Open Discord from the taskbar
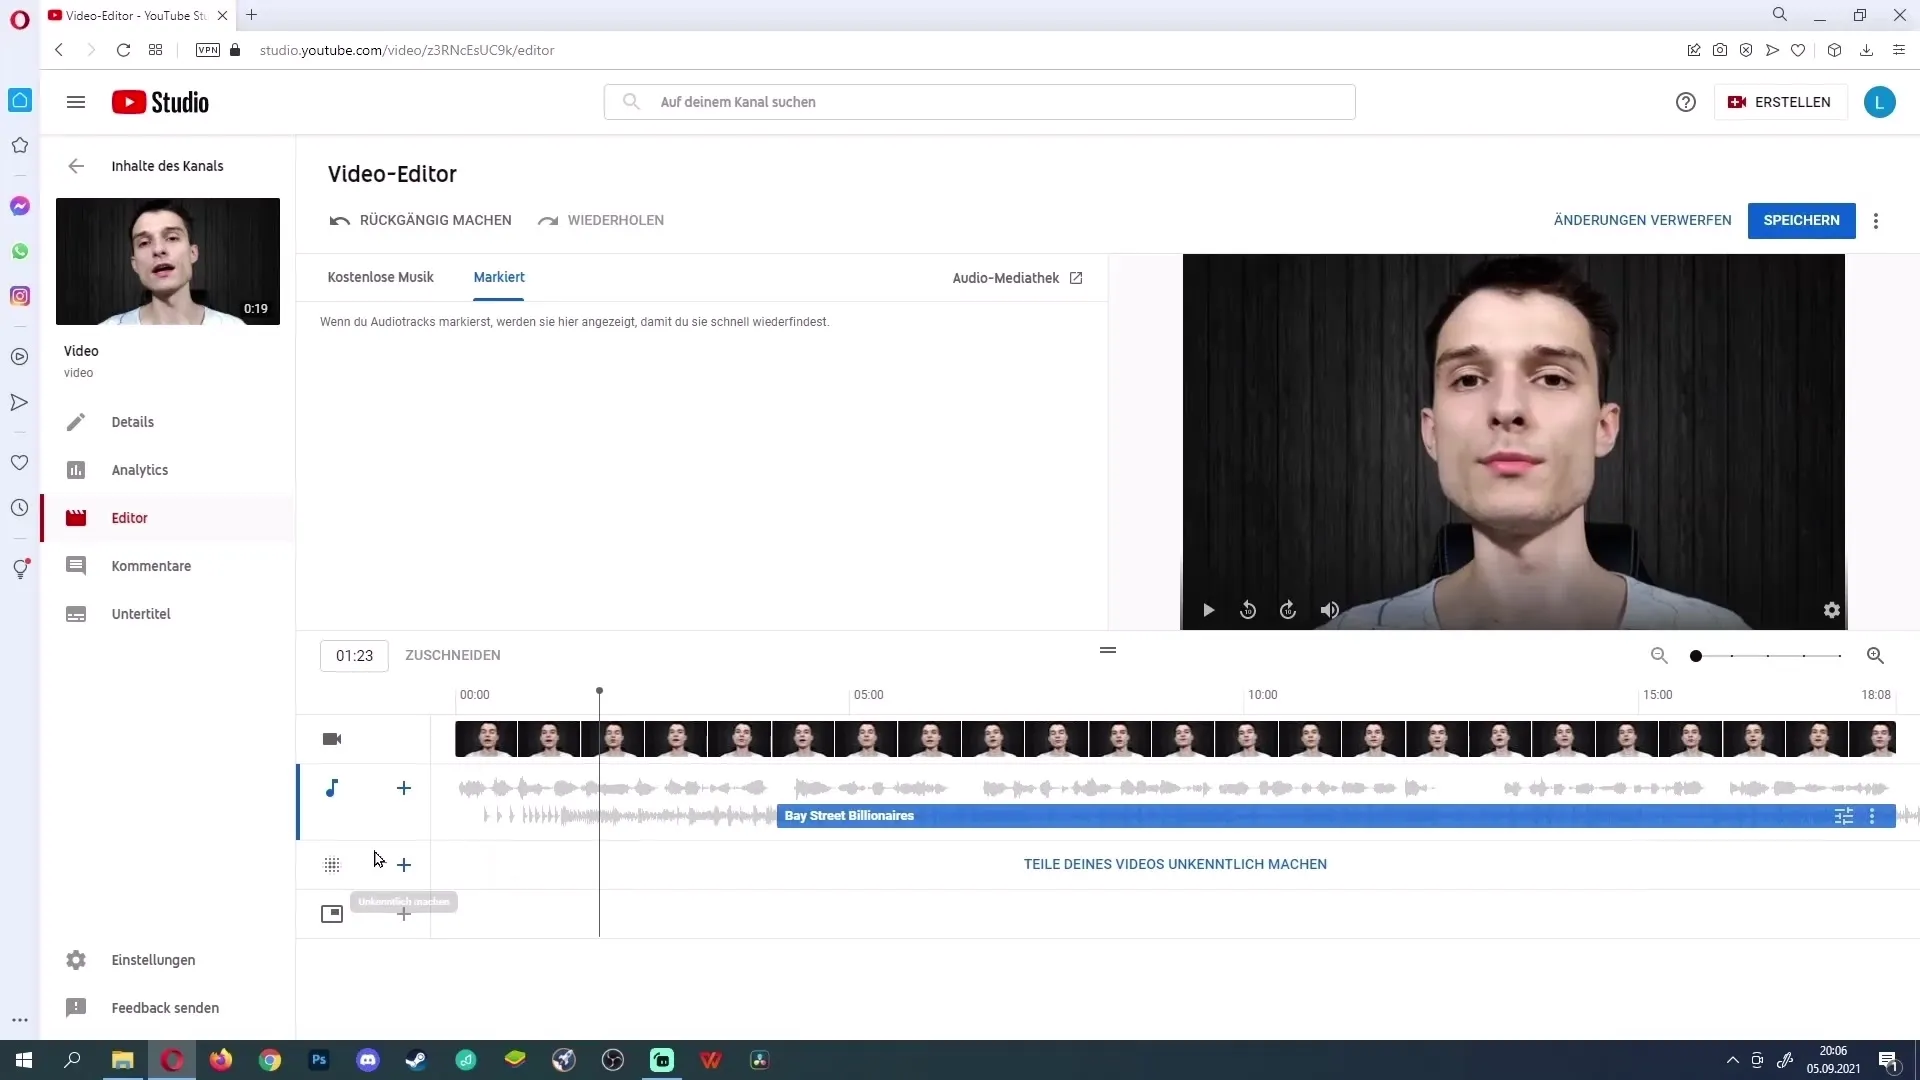 click(x=368, y=1060)
